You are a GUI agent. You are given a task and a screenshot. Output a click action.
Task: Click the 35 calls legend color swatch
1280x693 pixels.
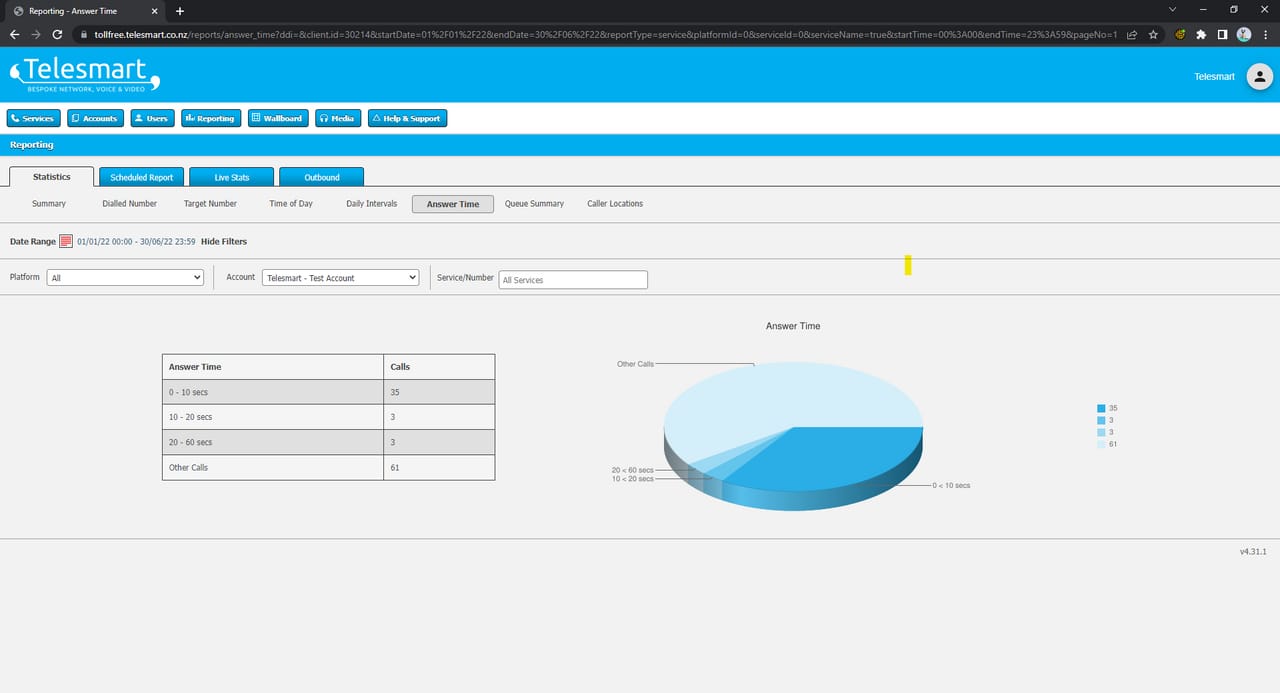click(x=1101, y=408)
